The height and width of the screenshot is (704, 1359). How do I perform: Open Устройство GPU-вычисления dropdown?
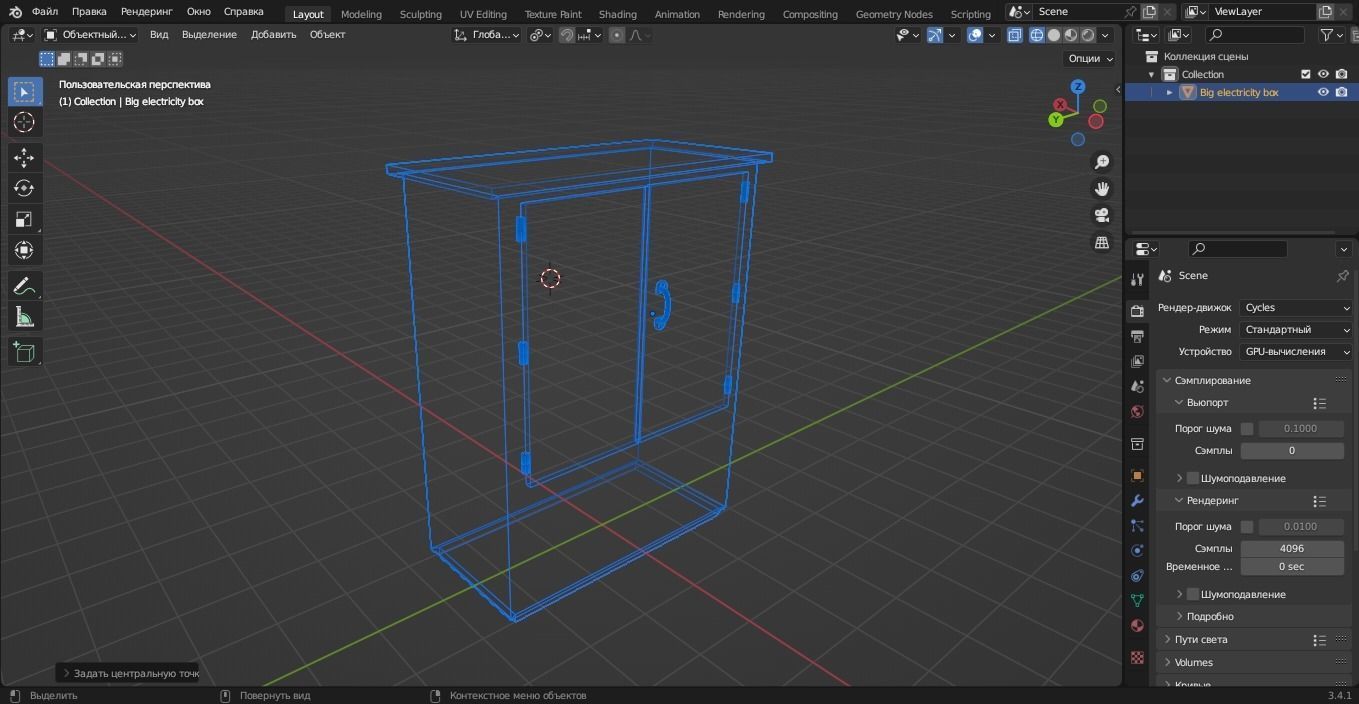[x=1297, y=351]
